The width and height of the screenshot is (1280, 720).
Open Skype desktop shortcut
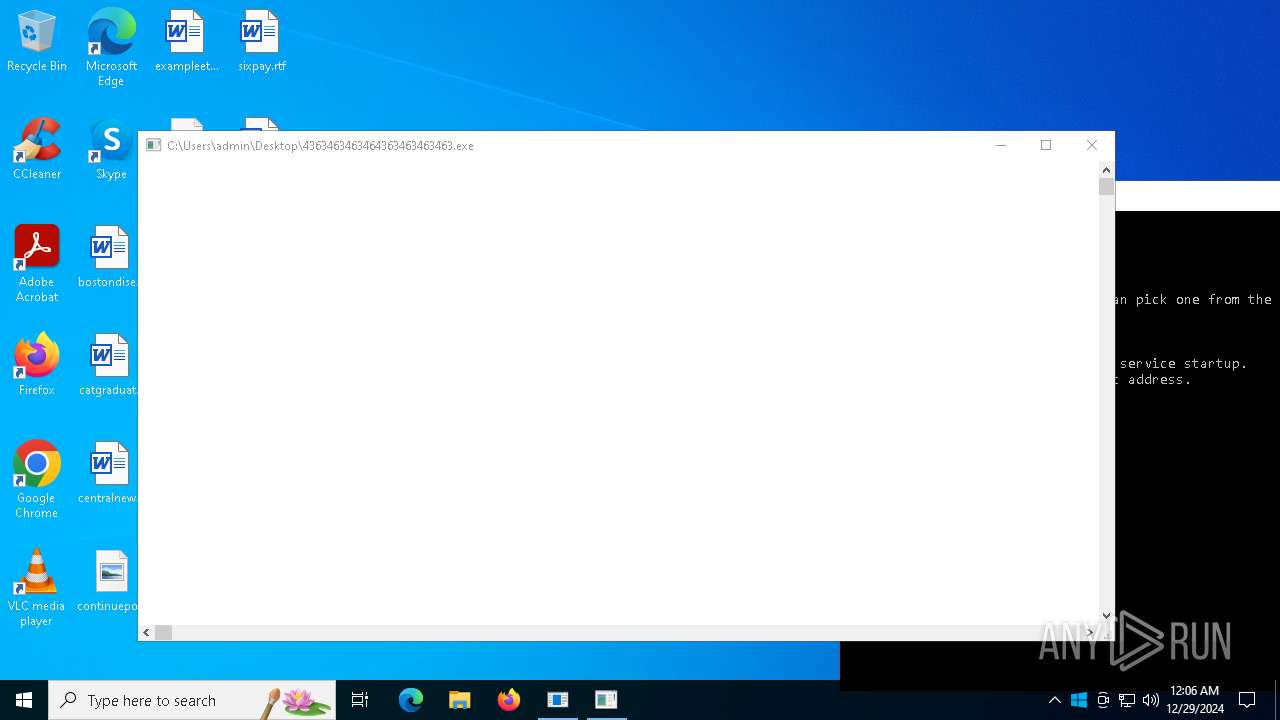coord(111,149)
